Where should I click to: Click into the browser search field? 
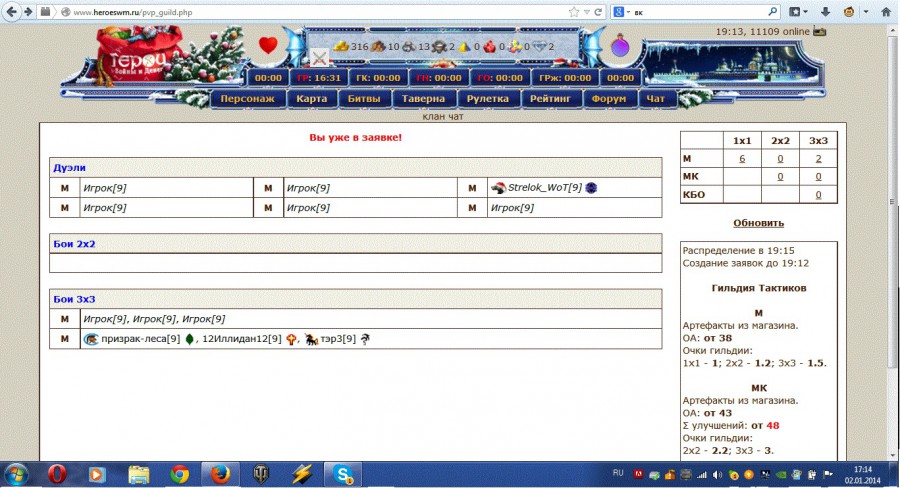click(700, 12)
